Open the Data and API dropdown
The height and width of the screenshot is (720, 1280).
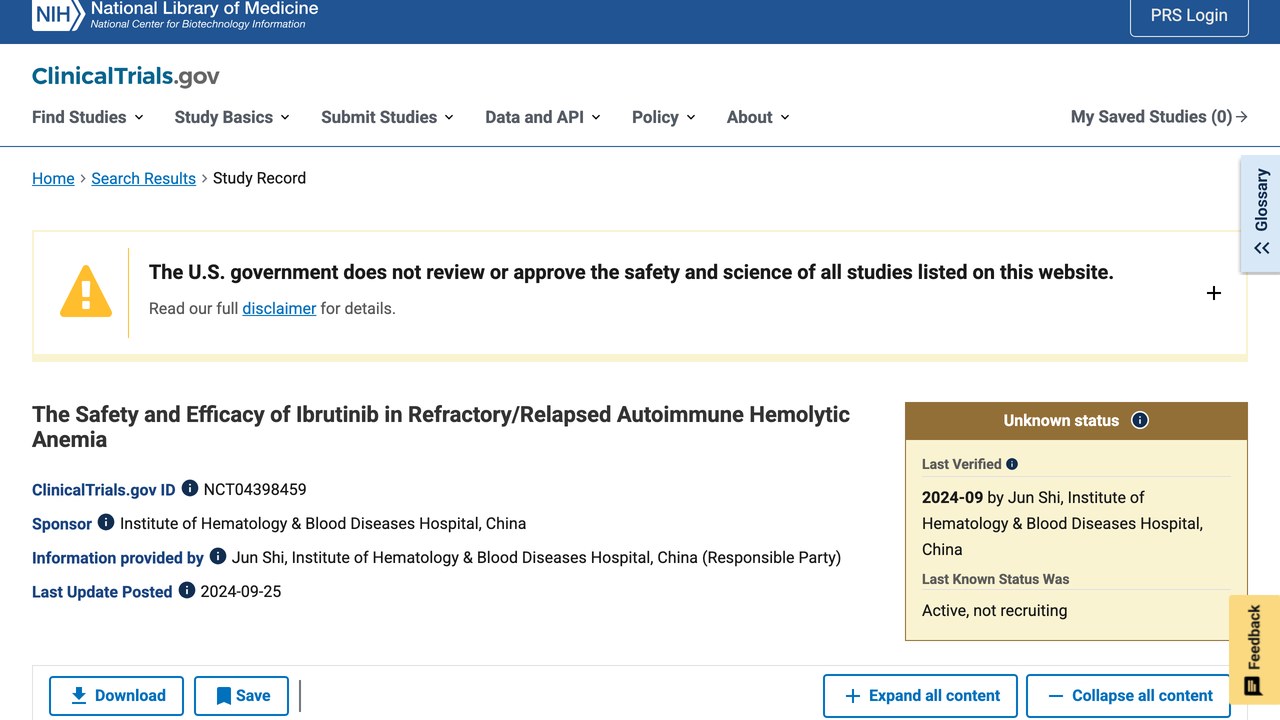point(543,117)
